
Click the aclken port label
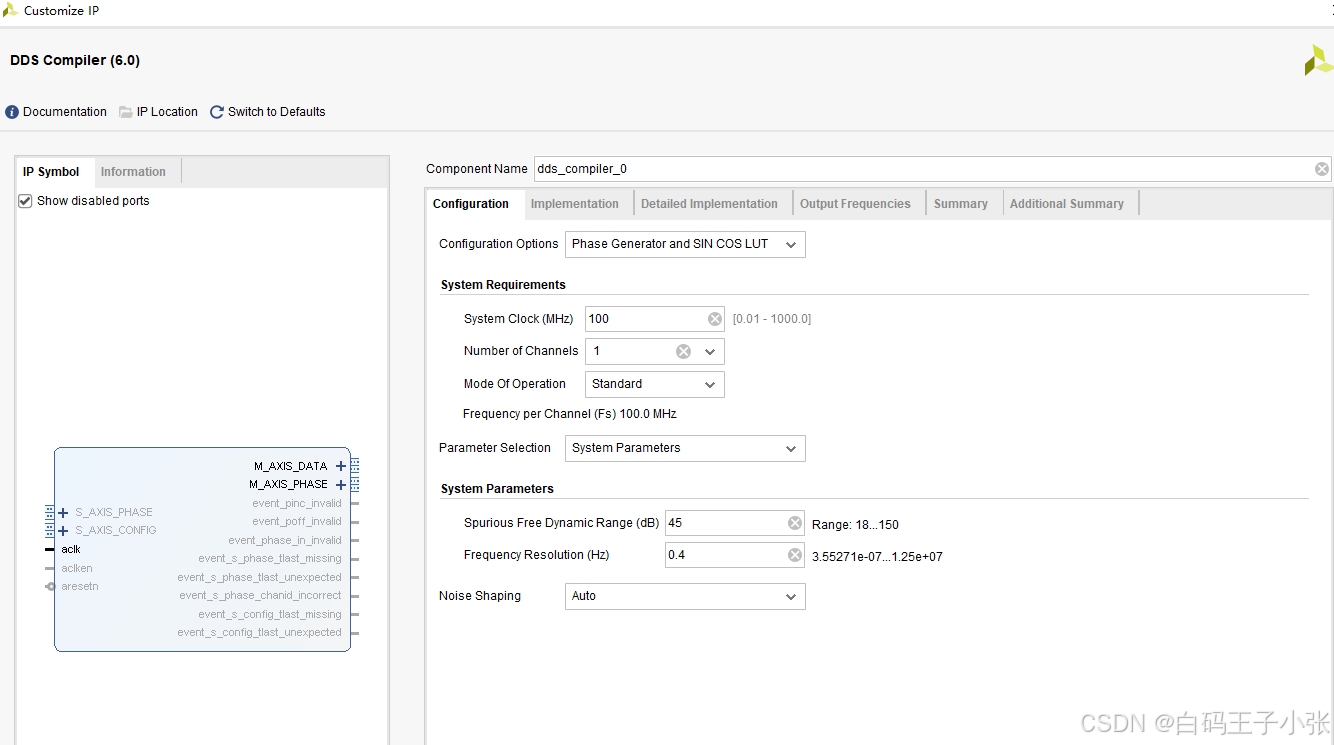77,569
